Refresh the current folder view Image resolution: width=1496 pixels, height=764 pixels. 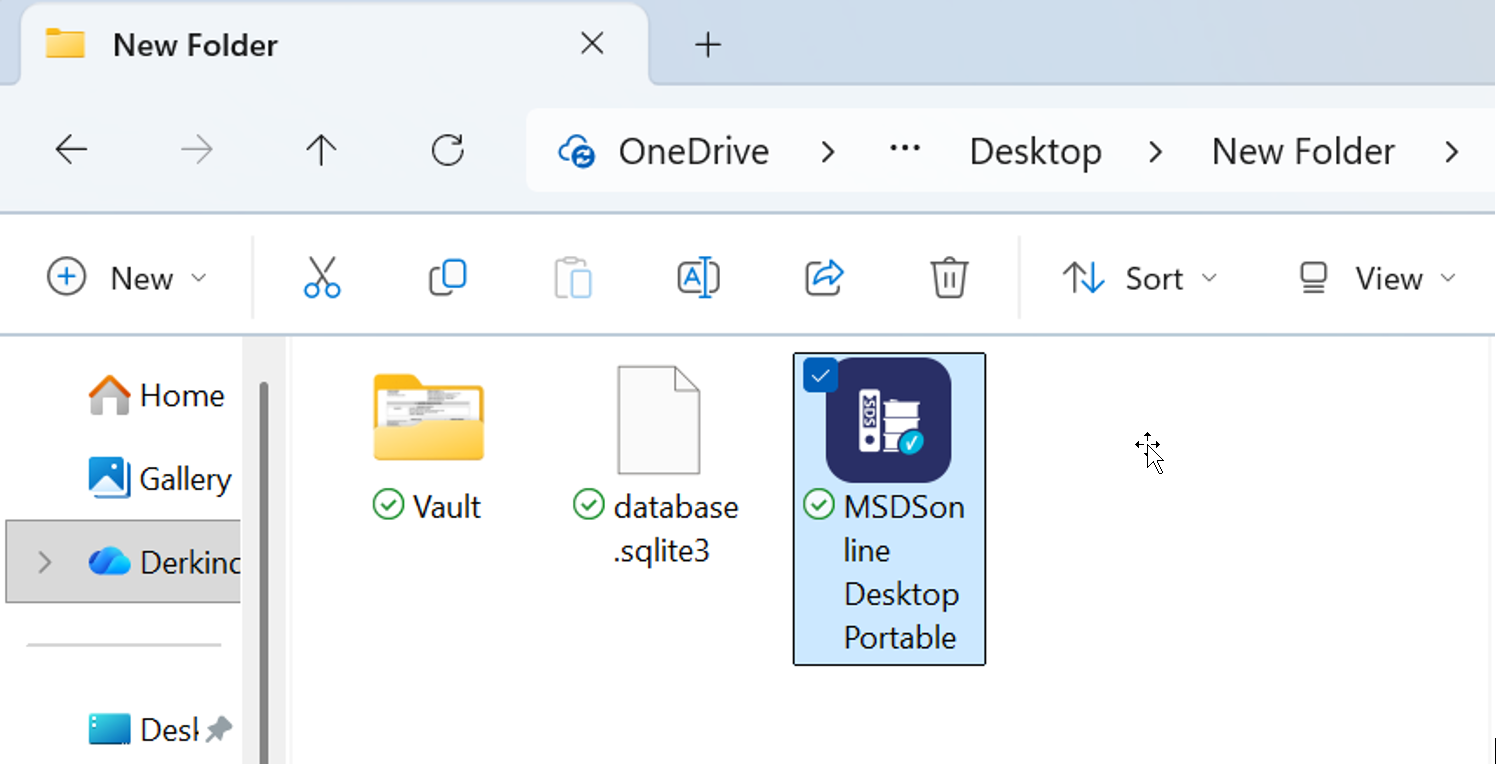click(x=447, y=151)
